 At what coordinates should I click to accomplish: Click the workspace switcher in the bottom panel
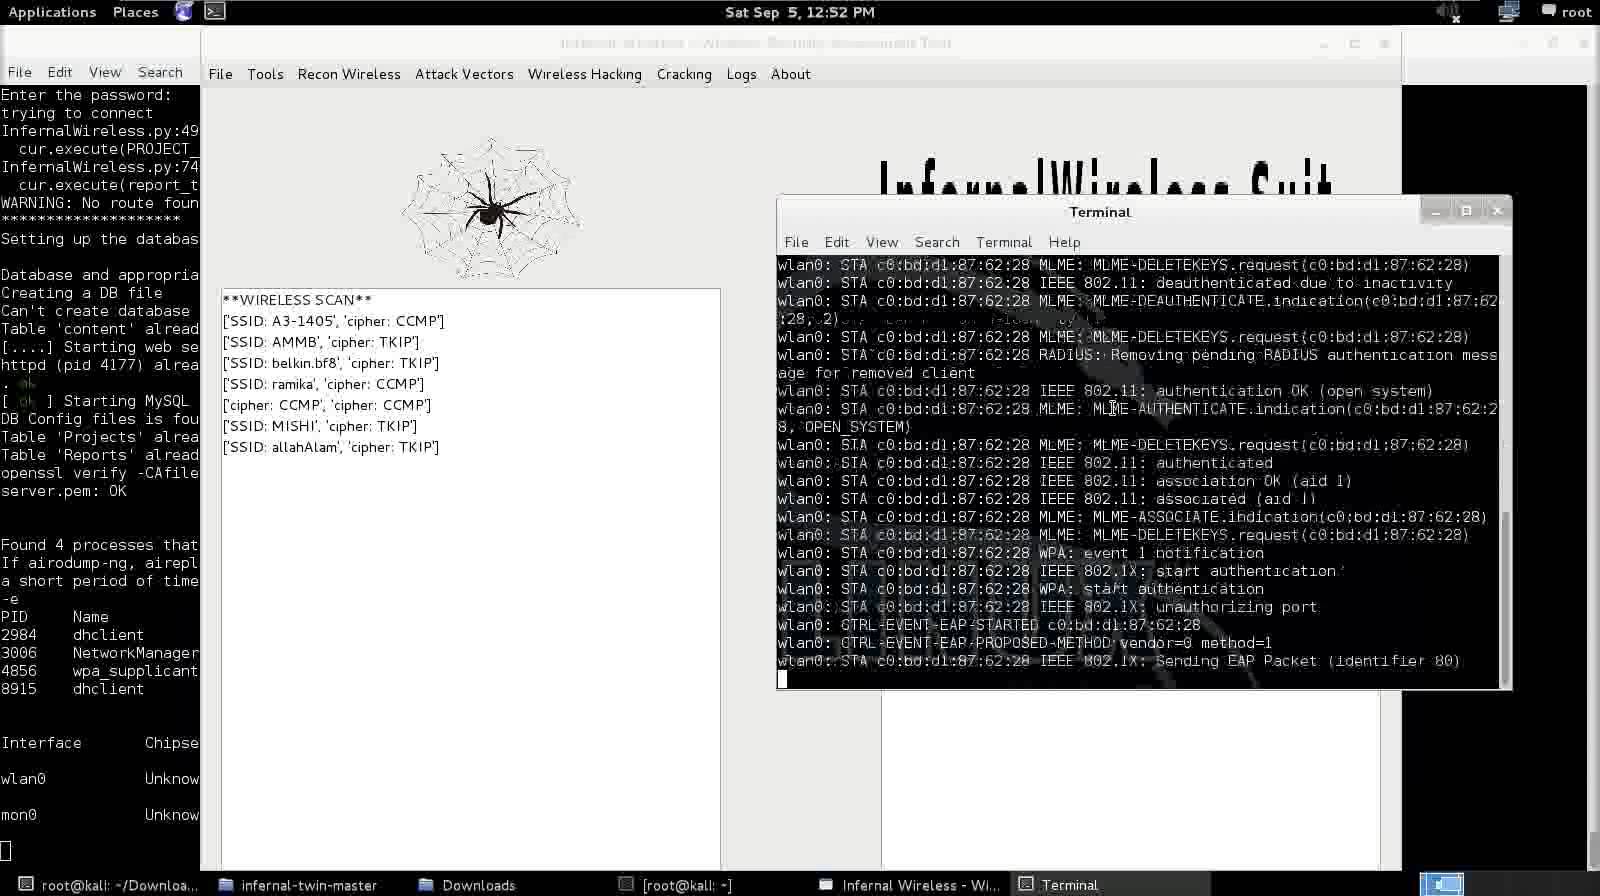[1442, 884]
